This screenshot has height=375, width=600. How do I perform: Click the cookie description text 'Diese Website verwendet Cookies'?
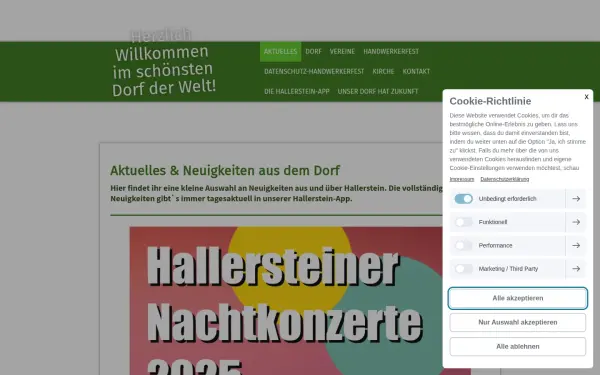tap(517, 142)
